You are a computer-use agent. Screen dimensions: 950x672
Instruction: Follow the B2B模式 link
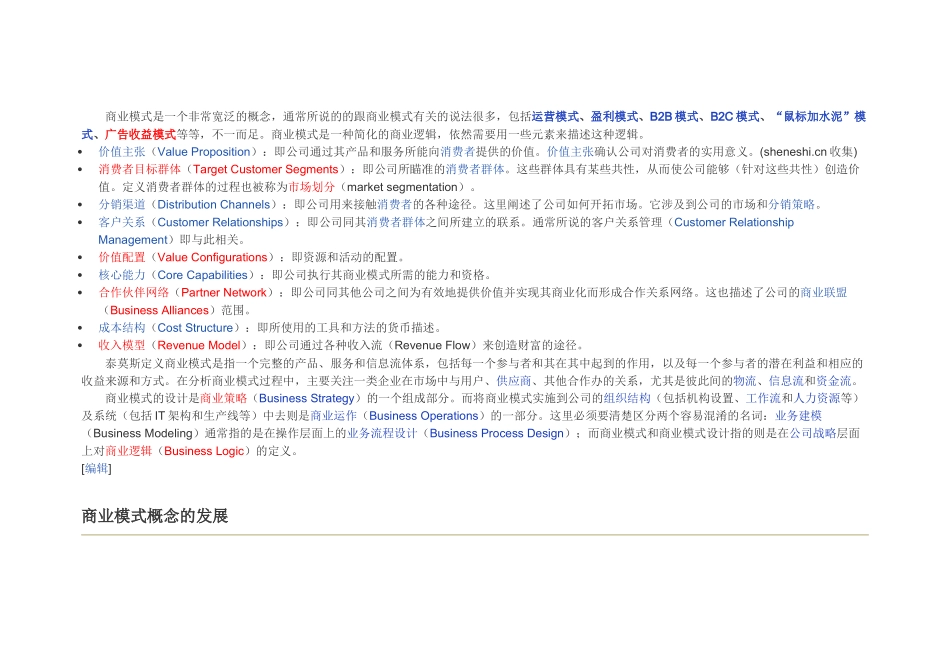674,116
